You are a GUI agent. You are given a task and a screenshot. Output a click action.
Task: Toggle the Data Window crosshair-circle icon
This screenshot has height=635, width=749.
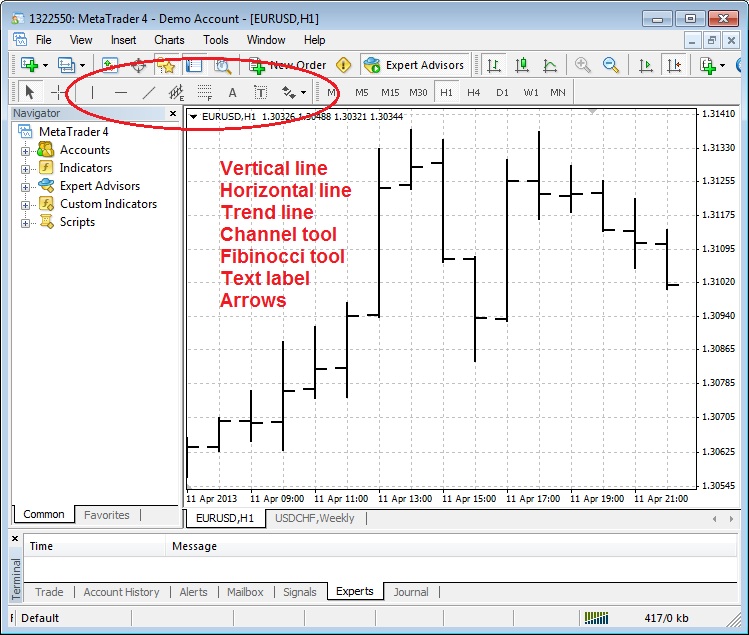tap(139, 65)
